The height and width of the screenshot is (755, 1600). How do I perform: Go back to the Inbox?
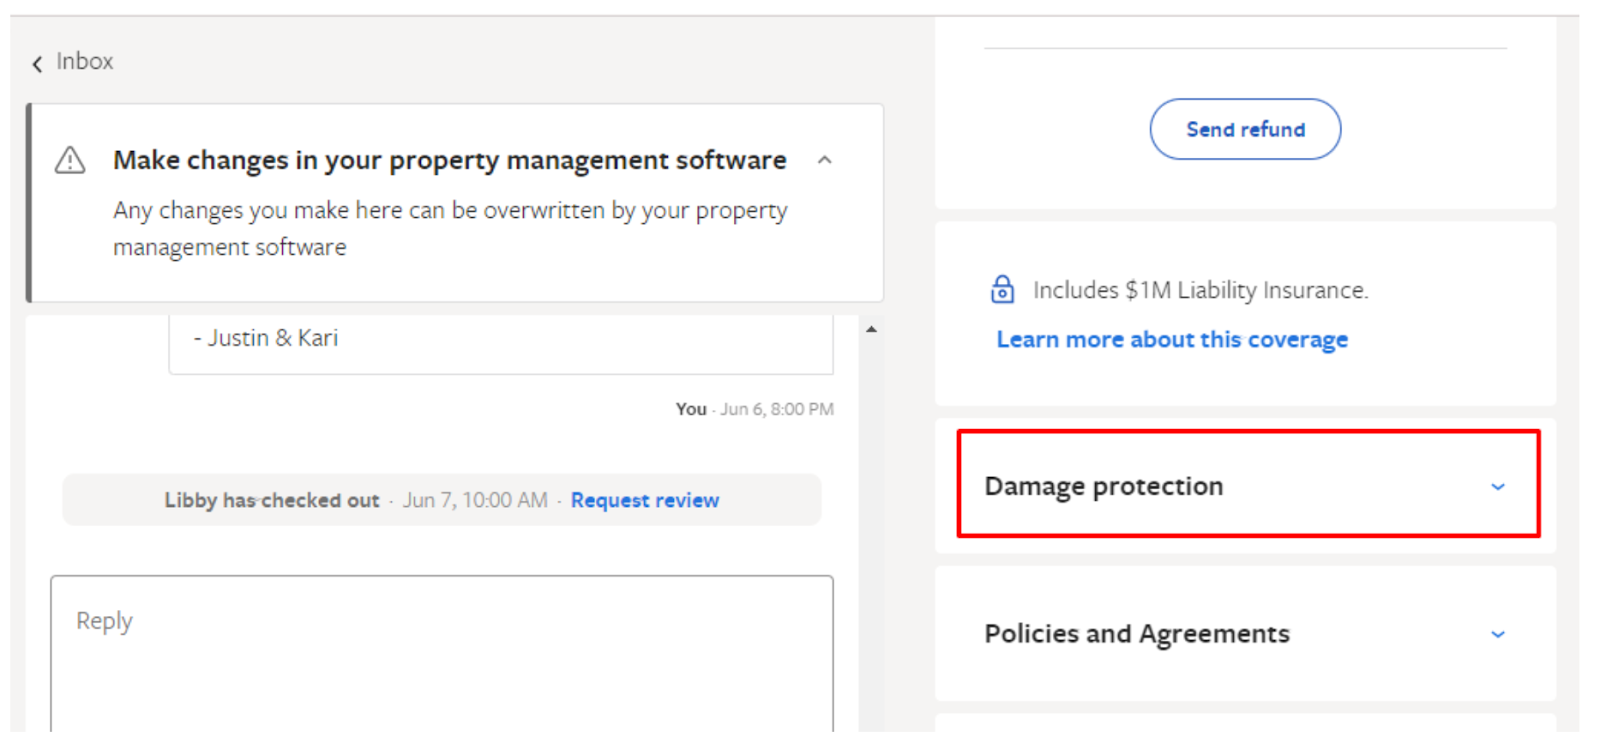(85, 62)
